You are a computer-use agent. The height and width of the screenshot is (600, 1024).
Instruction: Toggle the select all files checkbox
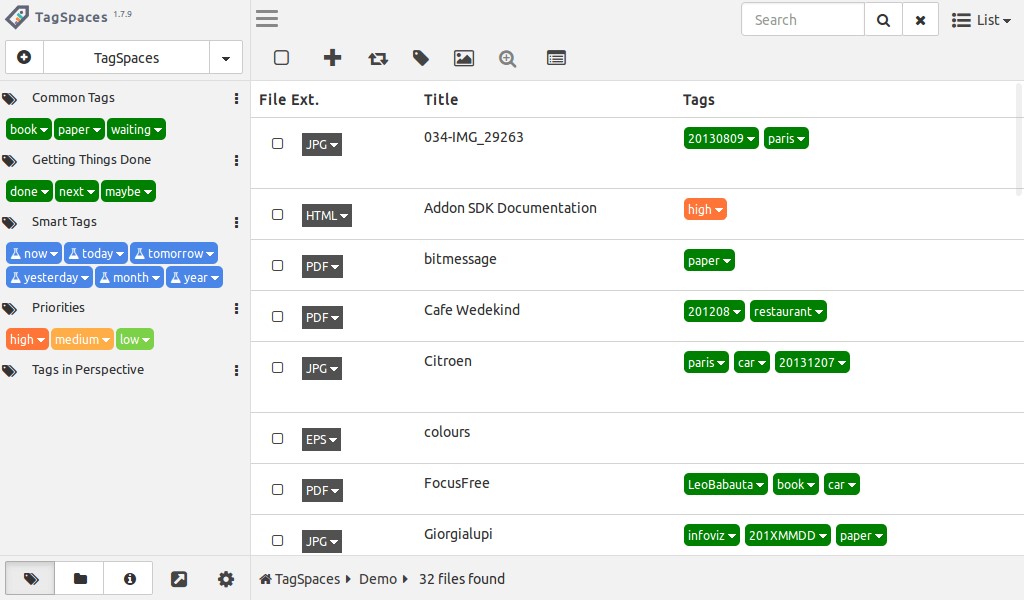(x=281, y=57)
